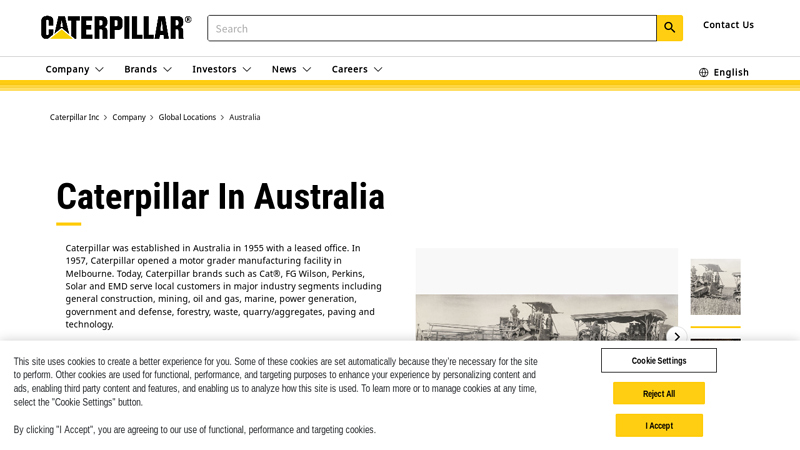The image size is (800, 450).
Task: Expand the Company menu
Action: click(x=74, y=69)
